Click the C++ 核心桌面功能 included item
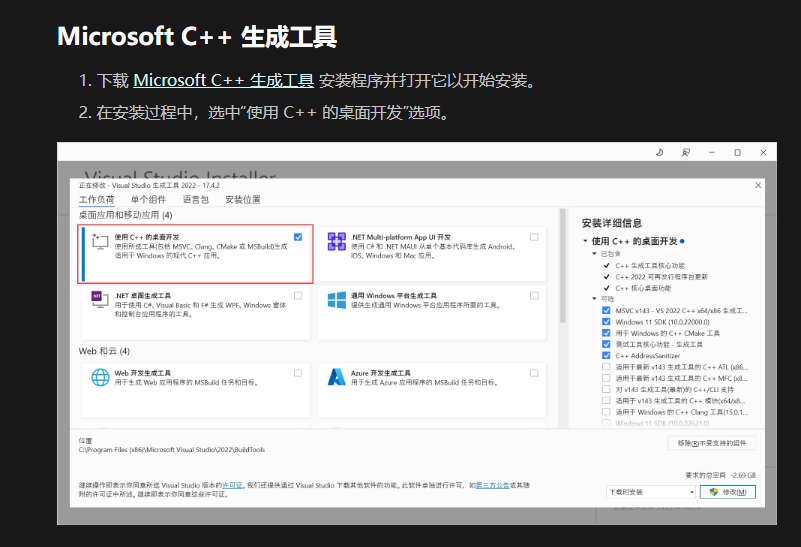This screenshot has width=801, height=547. 643,288
